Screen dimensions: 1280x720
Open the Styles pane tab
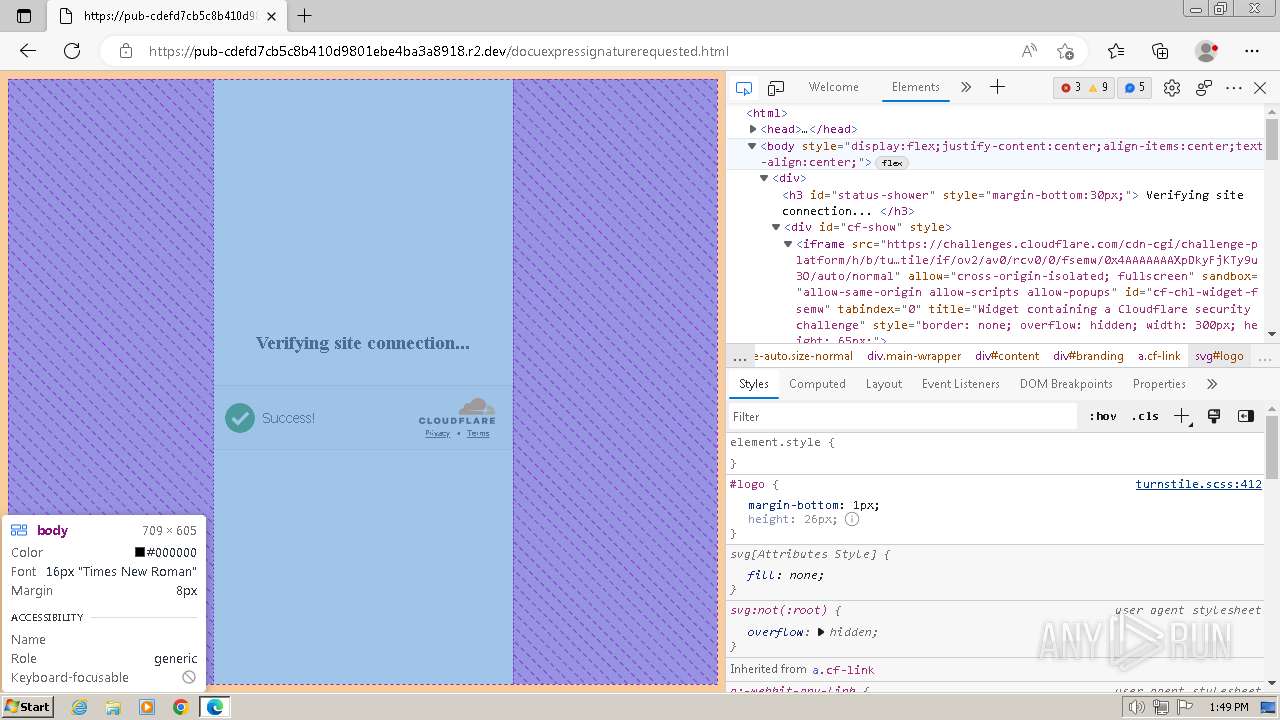coord(753,384)
